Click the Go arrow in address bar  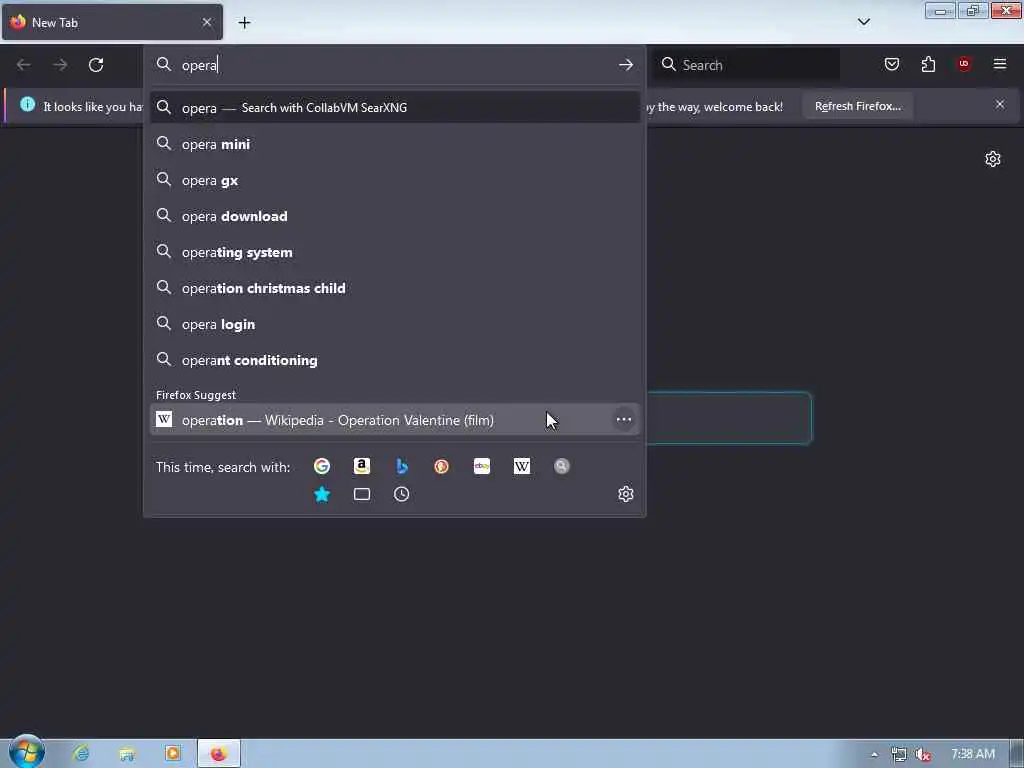pos(626,65)
